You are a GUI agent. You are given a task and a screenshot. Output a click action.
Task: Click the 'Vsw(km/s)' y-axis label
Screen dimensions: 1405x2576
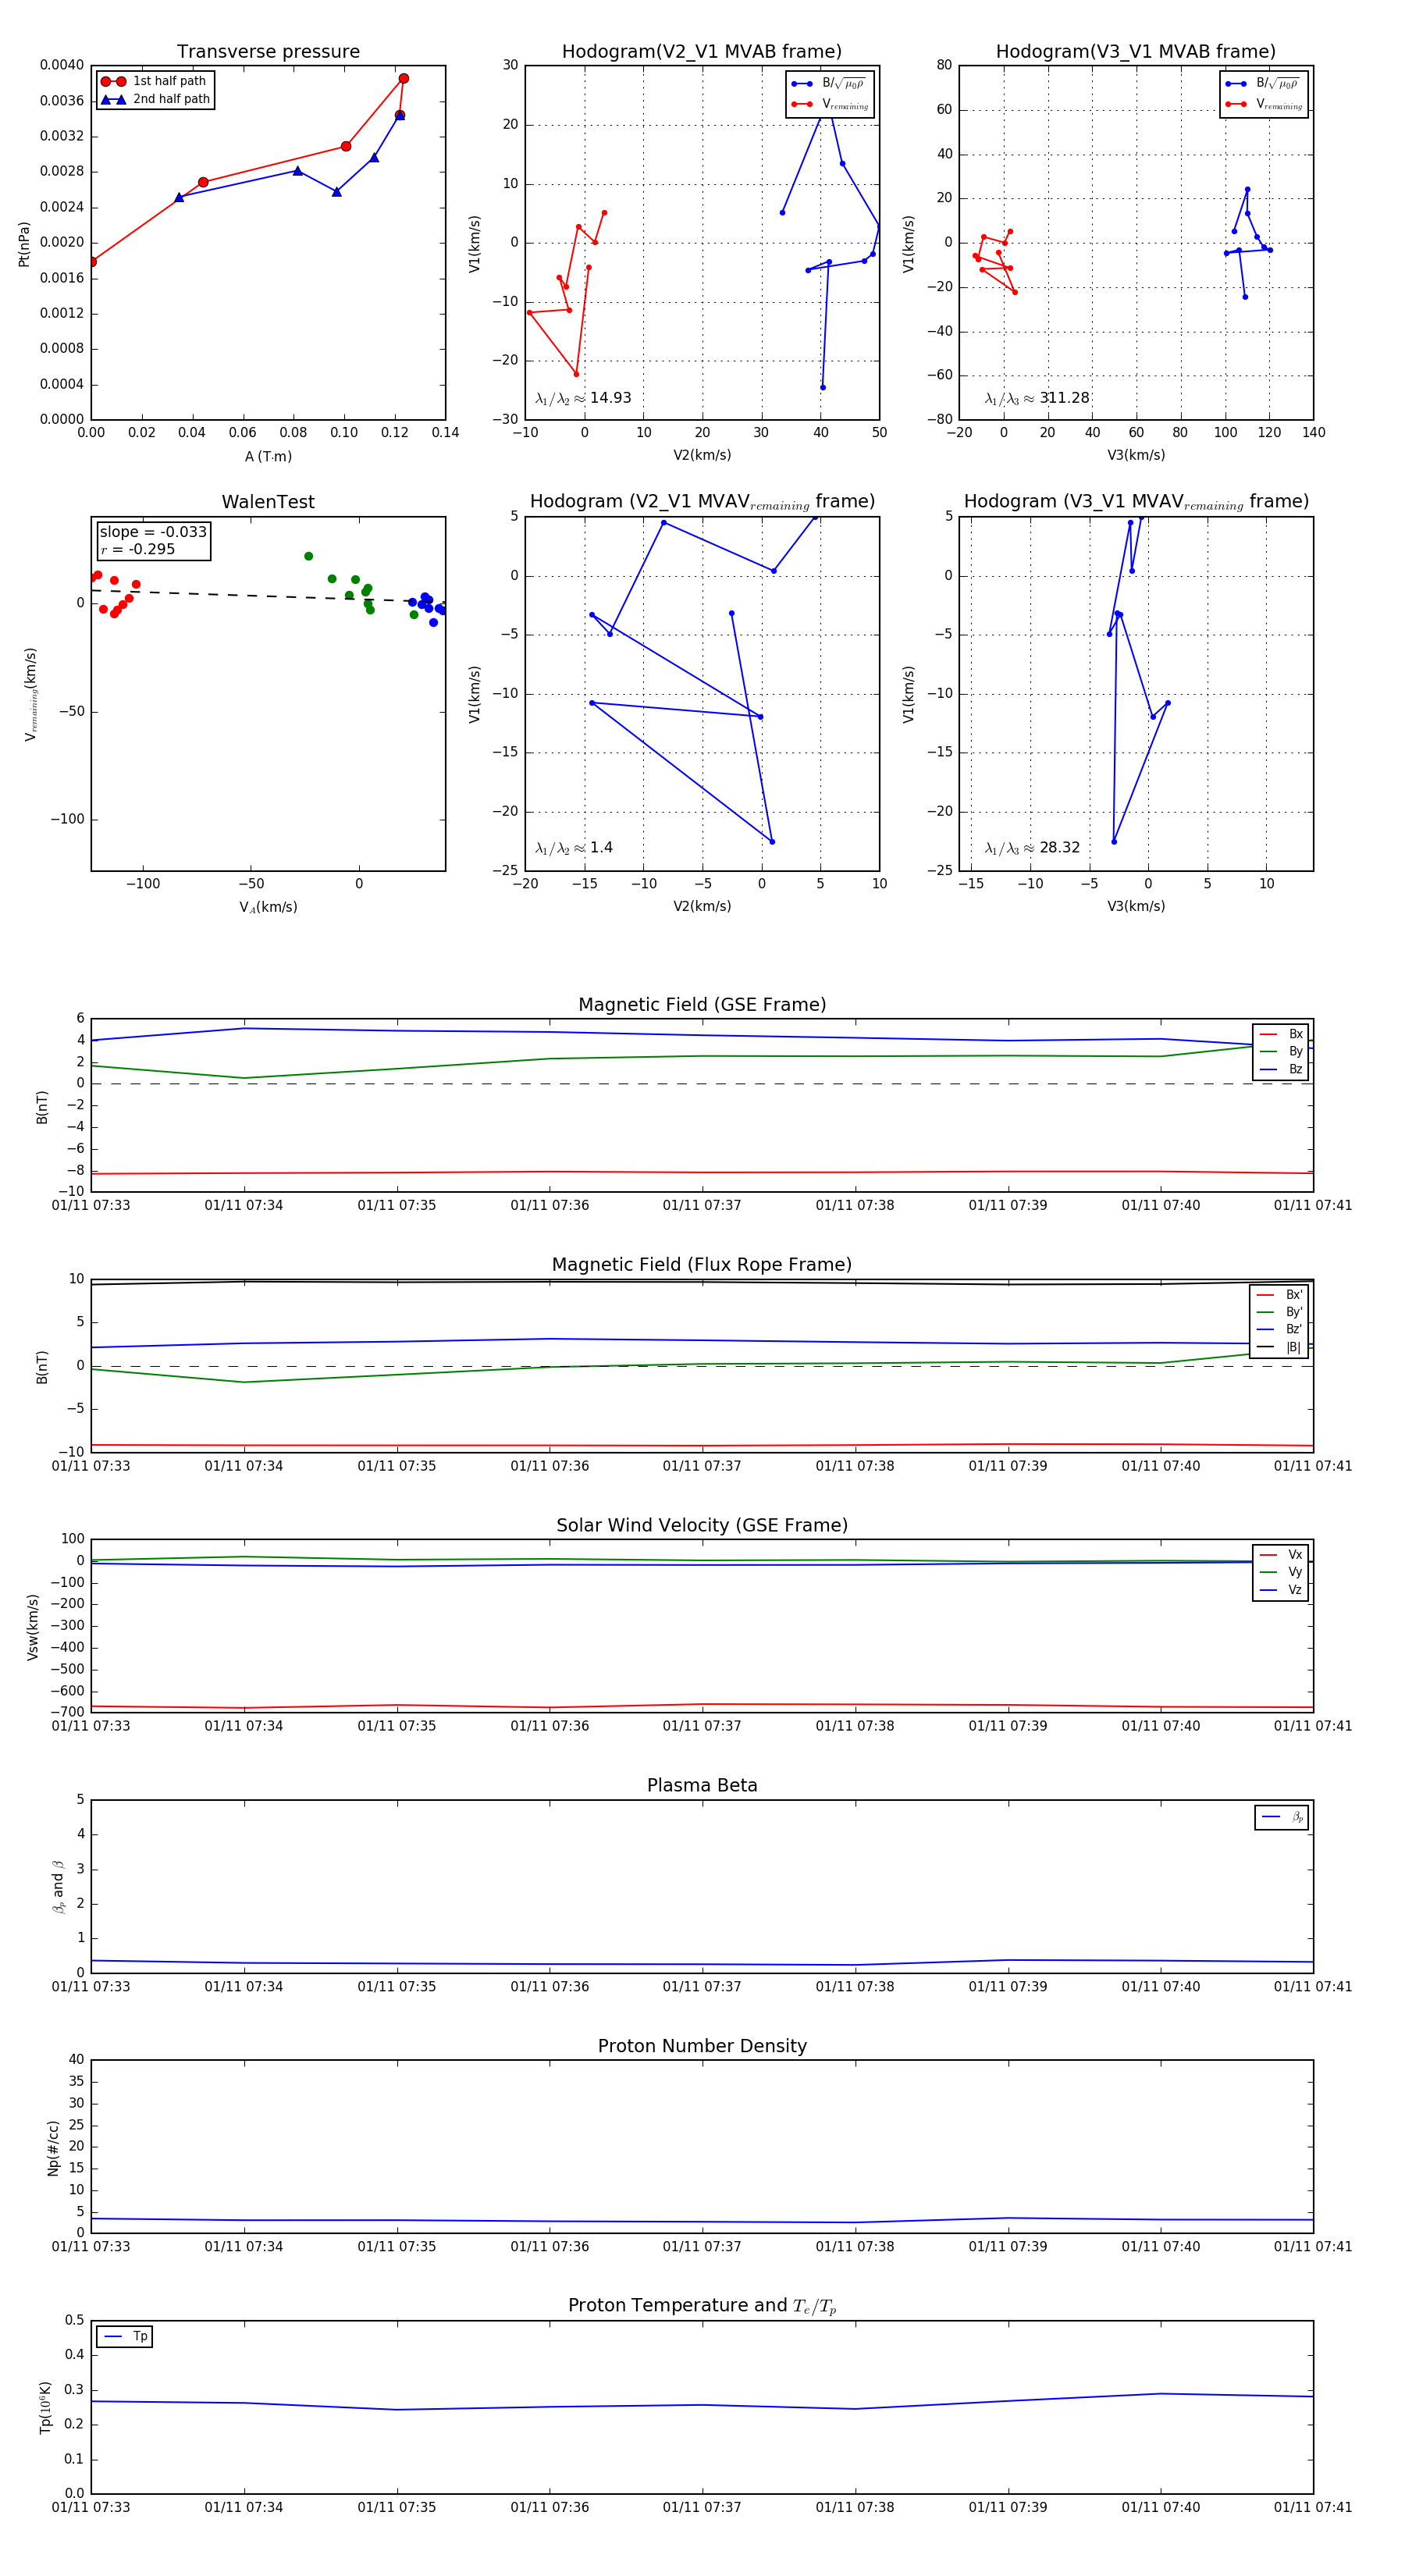pos(32,1627)
